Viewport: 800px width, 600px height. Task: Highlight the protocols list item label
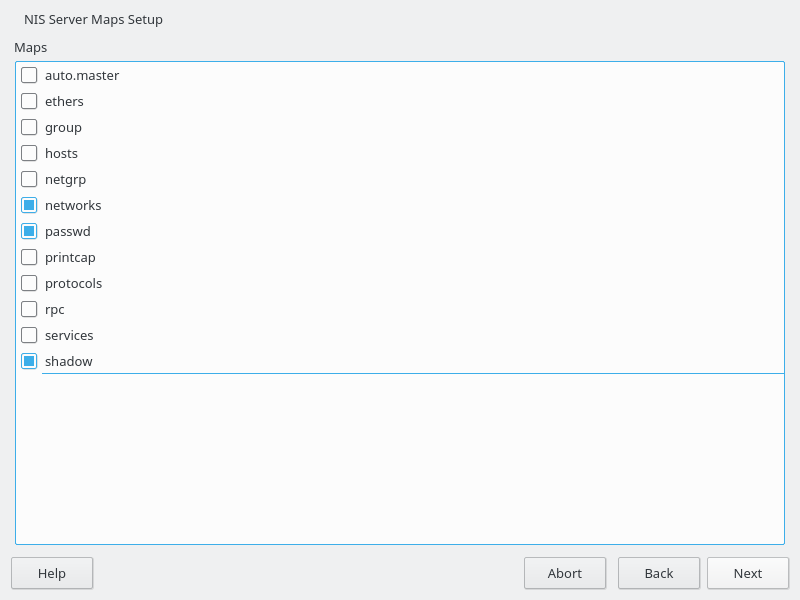coord(73,283)
